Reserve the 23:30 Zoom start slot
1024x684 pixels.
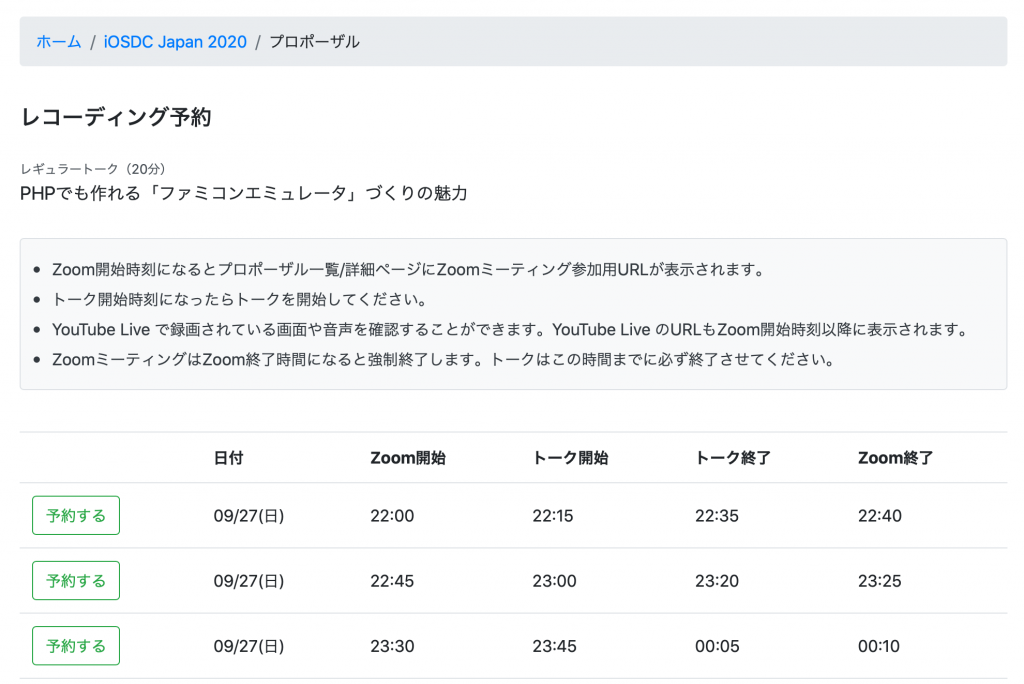[x=76, y=646]
